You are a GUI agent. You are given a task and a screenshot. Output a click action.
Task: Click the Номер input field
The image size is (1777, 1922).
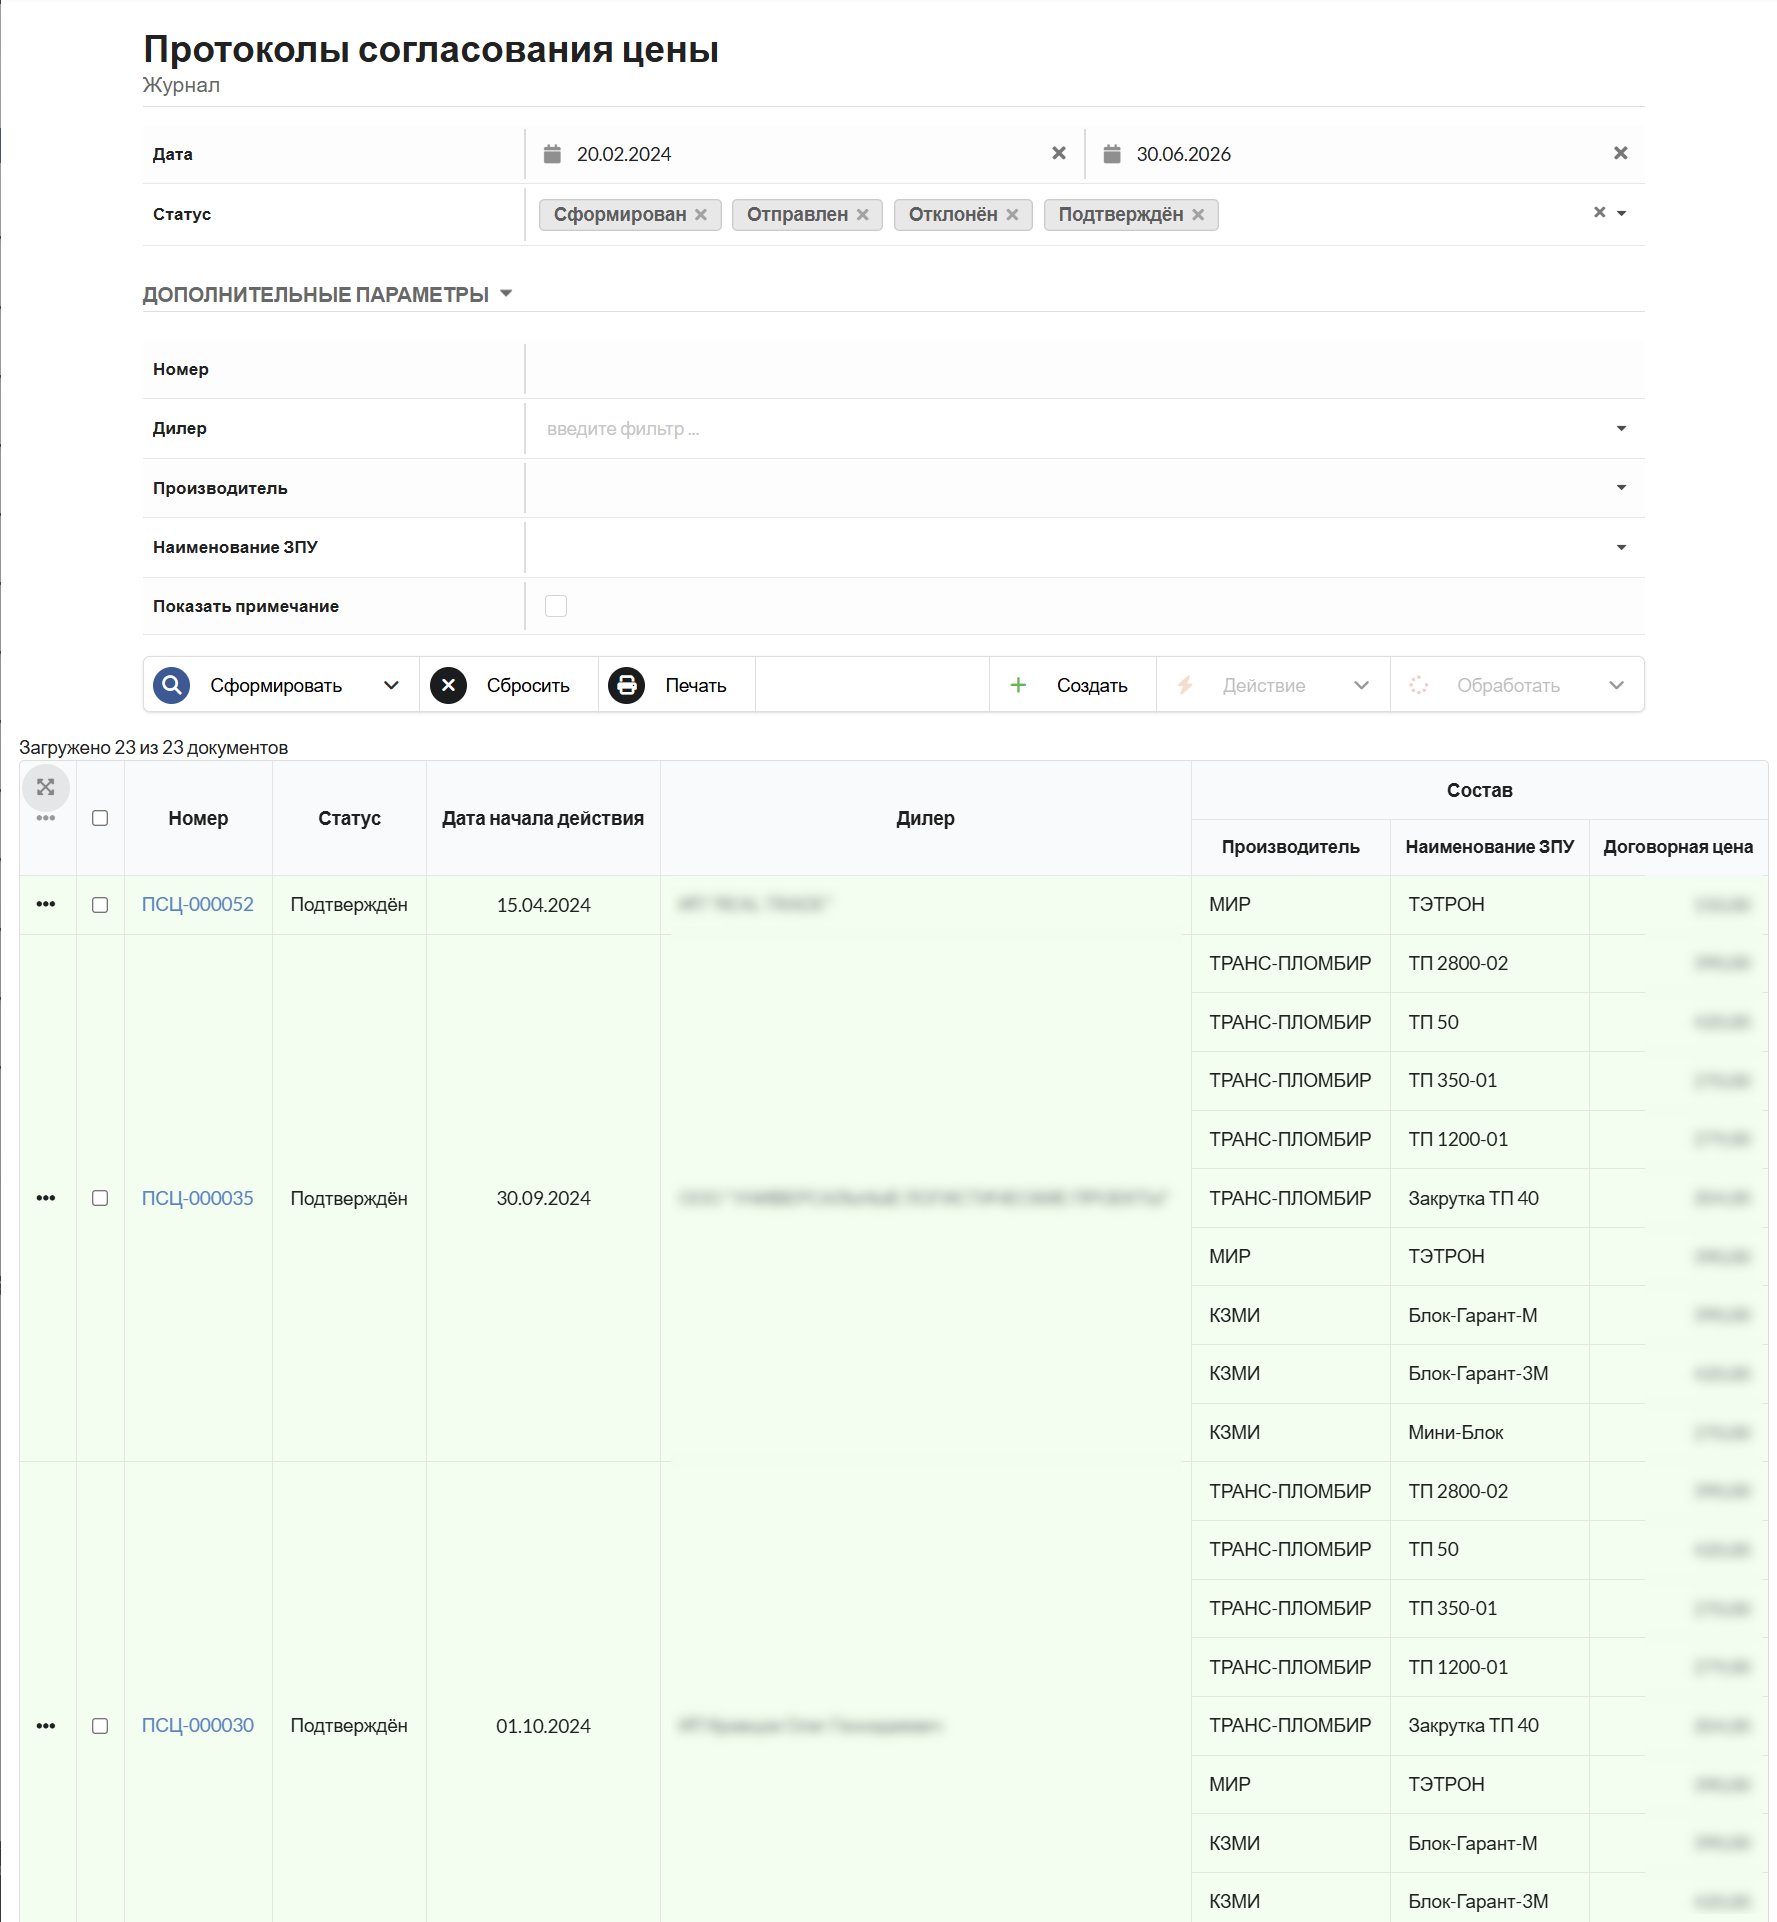(1084, 369)
